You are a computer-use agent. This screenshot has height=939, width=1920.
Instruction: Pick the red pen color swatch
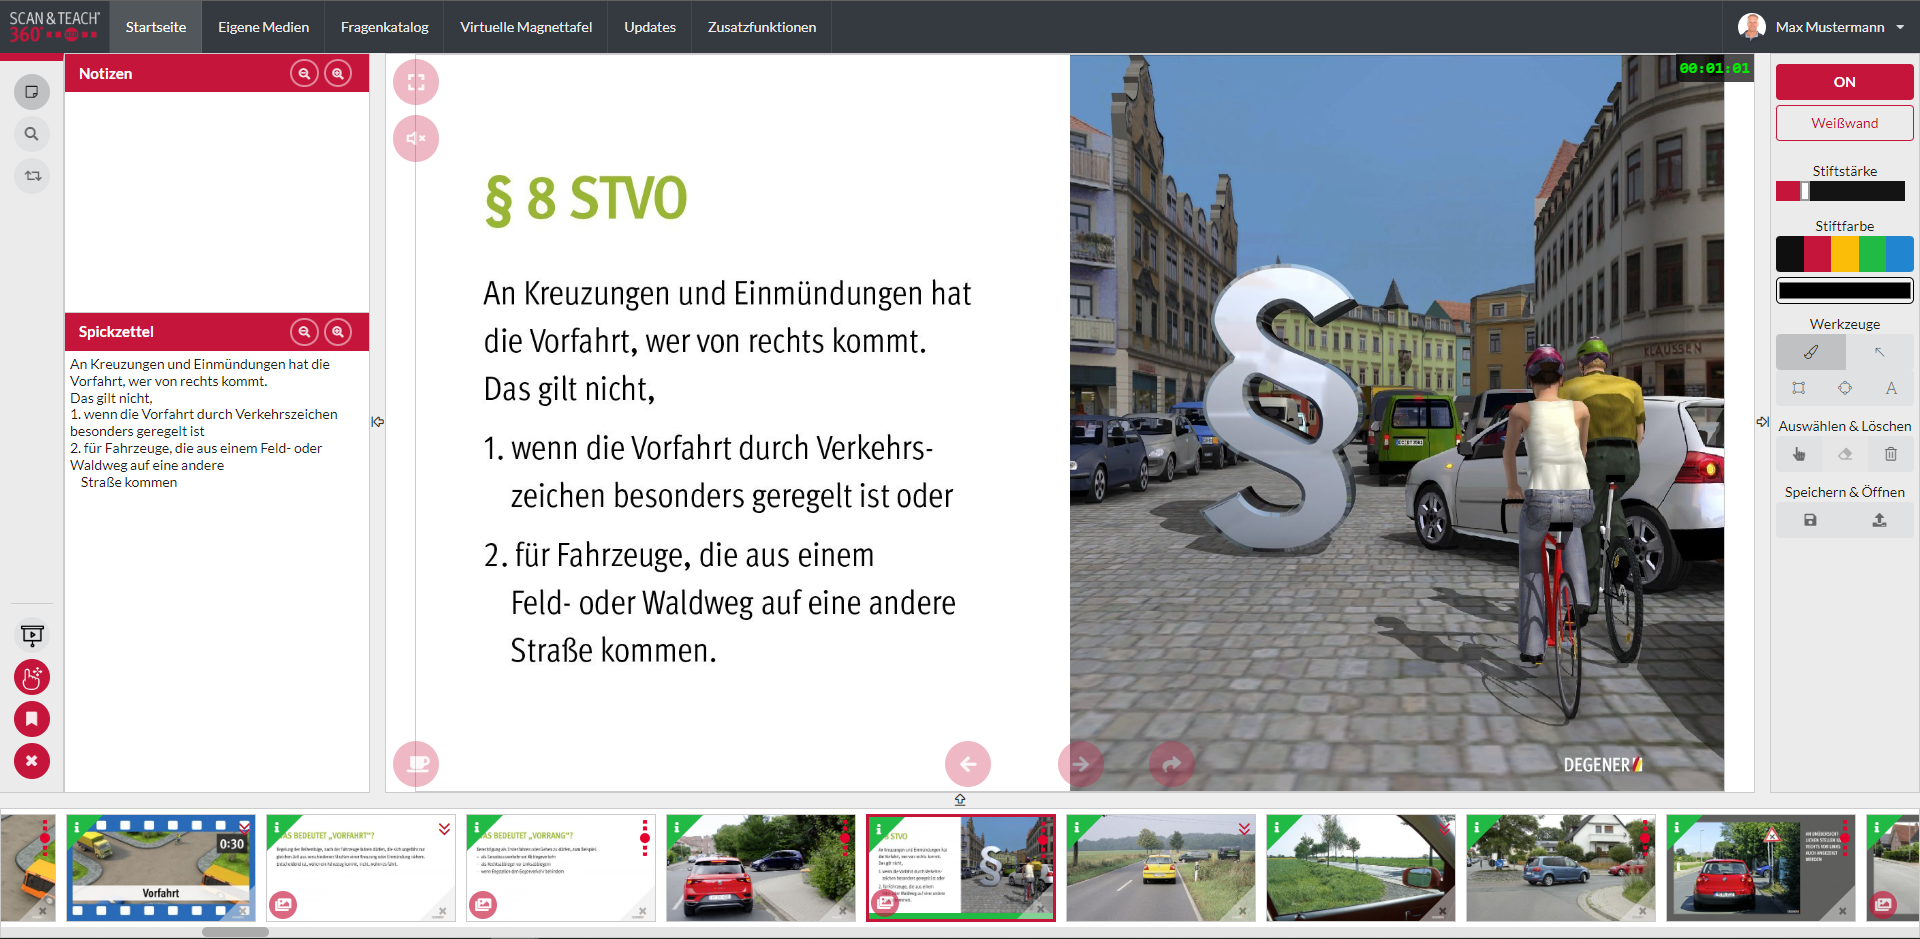[1817, 254]
